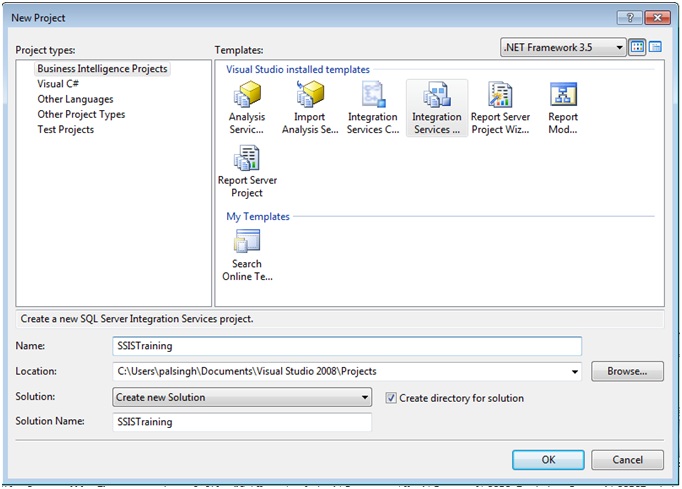Choose the Integration Services Connections template

pos(372,98)
